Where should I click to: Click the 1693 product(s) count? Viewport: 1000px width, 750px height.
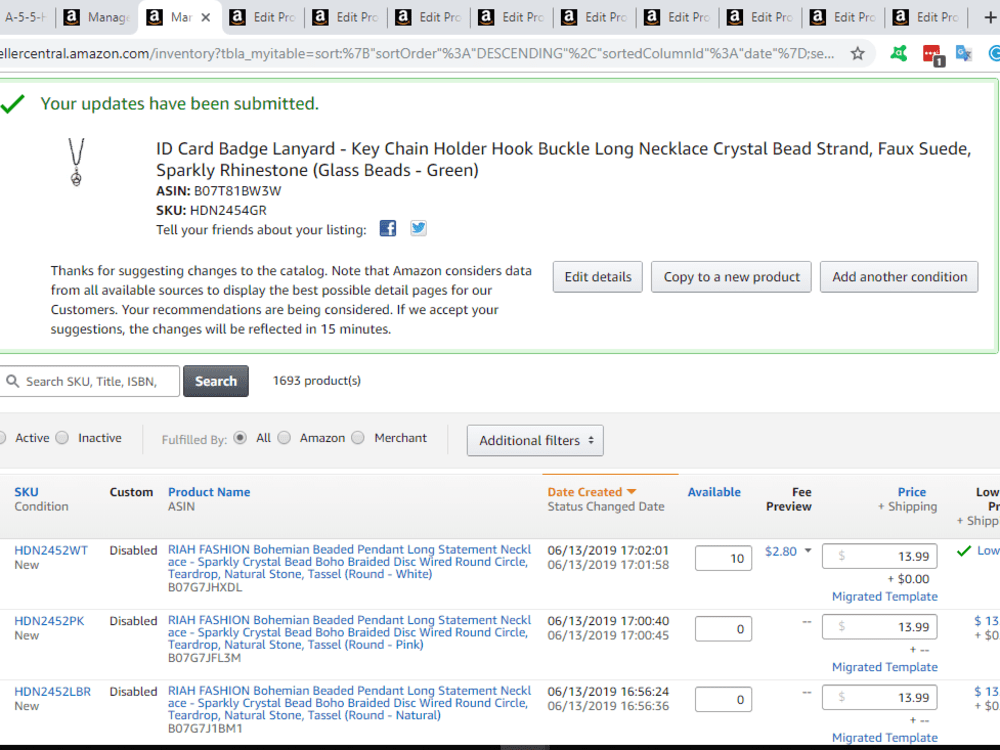point(317,381)
